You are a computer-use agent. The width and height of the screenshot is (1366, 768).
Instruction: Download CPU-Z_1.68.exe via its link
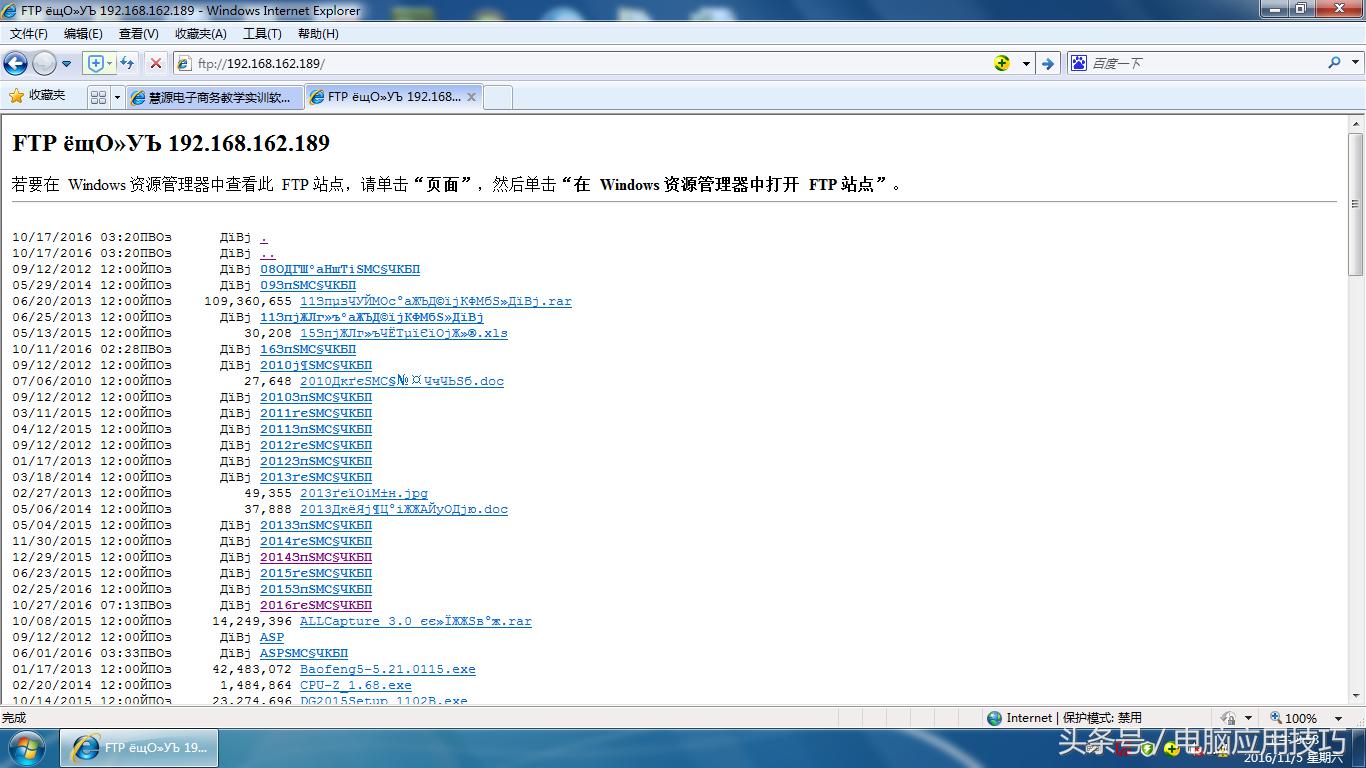click(355, 685)
